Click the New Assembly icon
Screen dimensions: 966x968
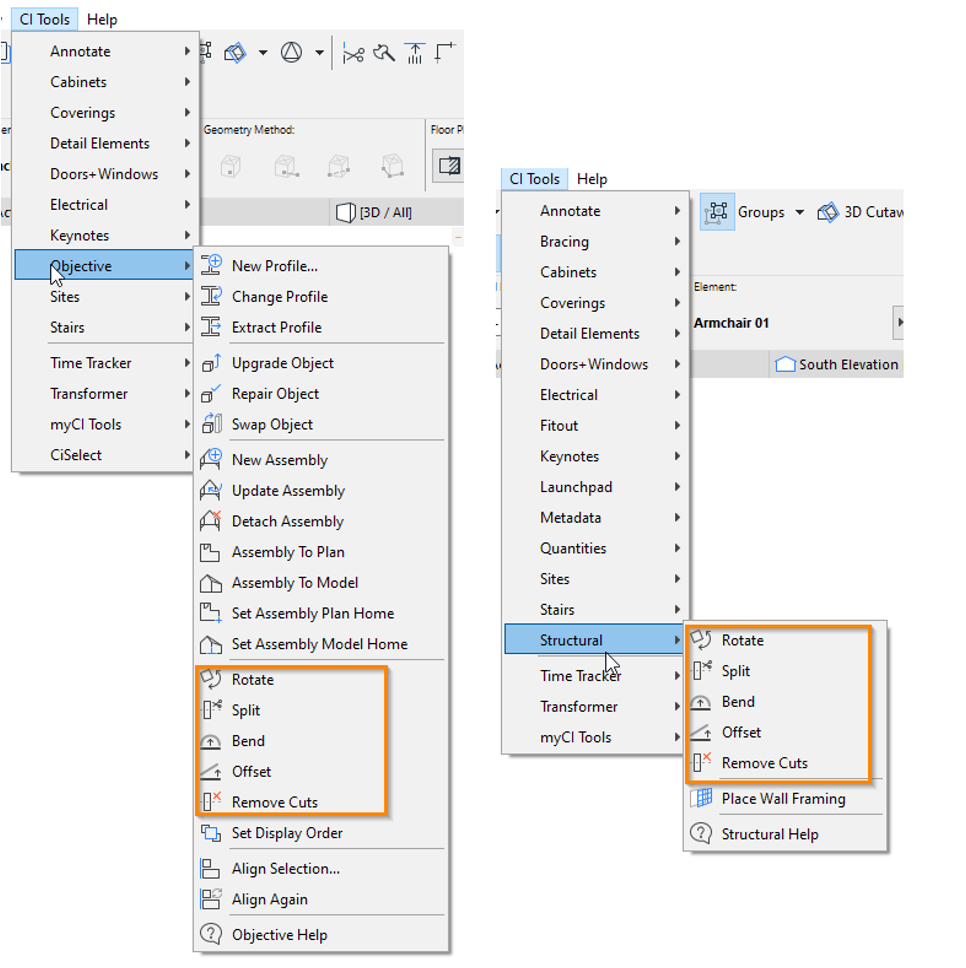(x=211, y=460)
